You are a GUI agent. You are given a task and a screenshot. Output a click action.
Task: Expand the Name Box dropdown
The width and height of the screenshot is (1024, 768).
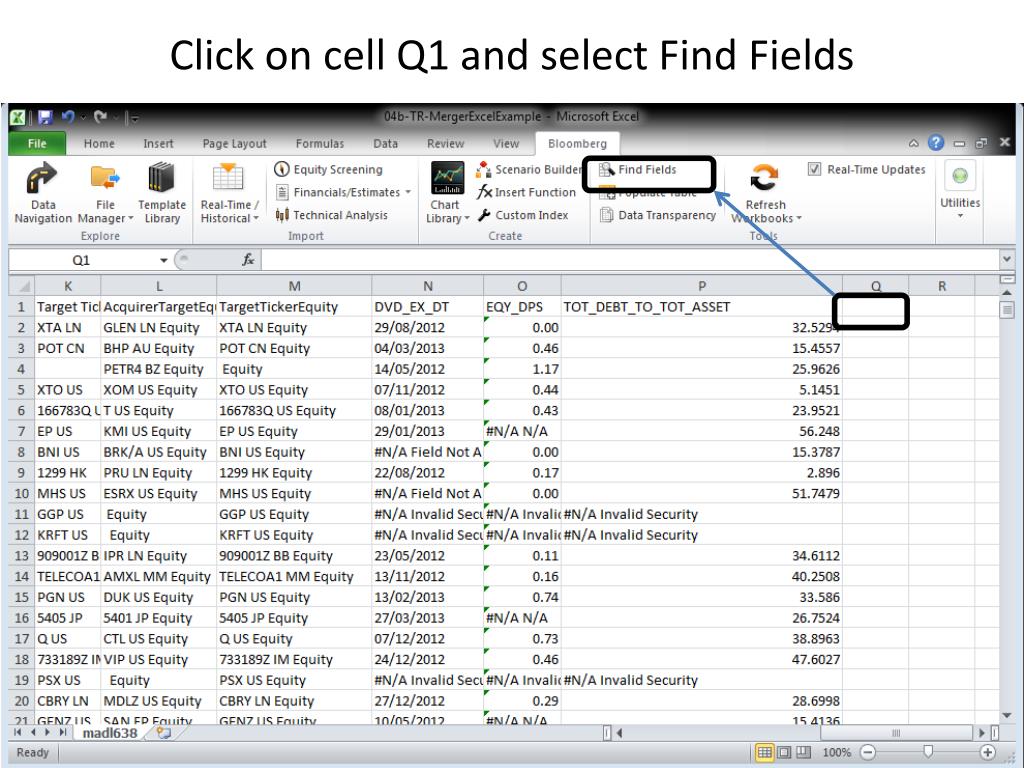click(163, 260)
